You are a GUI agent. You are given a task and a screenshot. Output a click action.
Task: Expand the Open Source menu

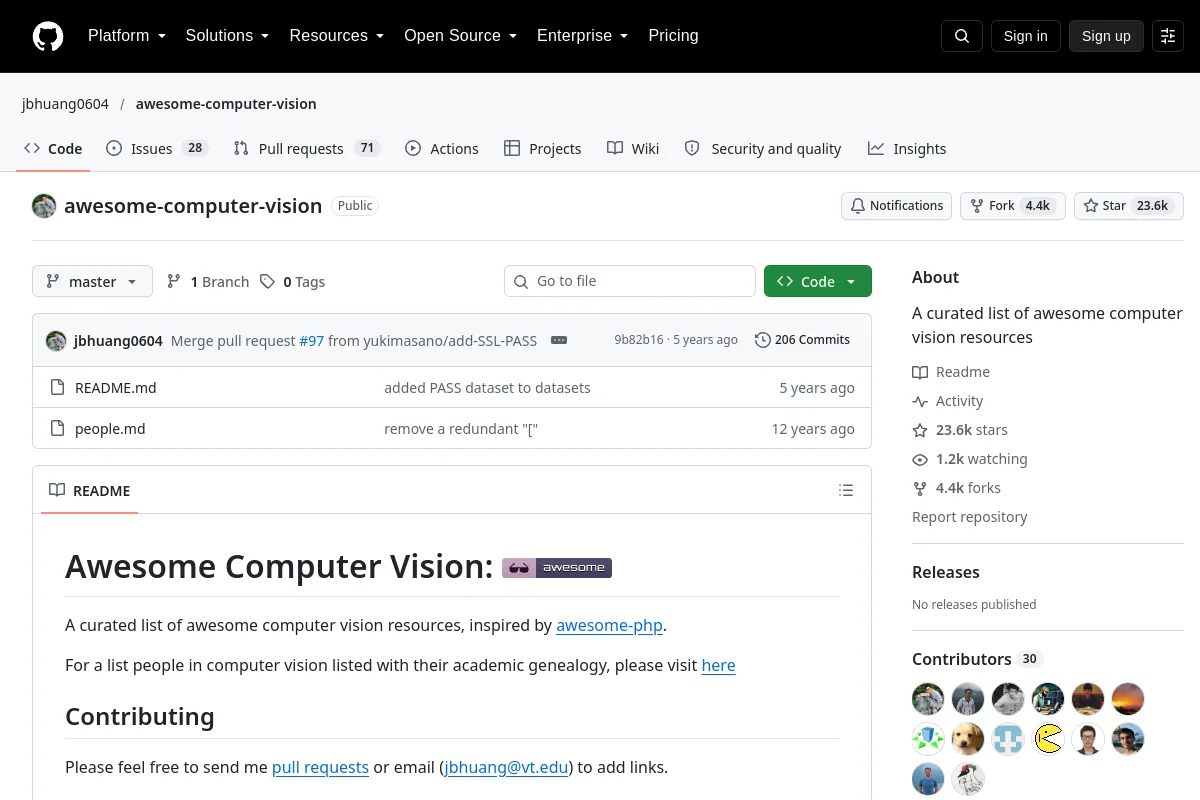pos(461,36)
